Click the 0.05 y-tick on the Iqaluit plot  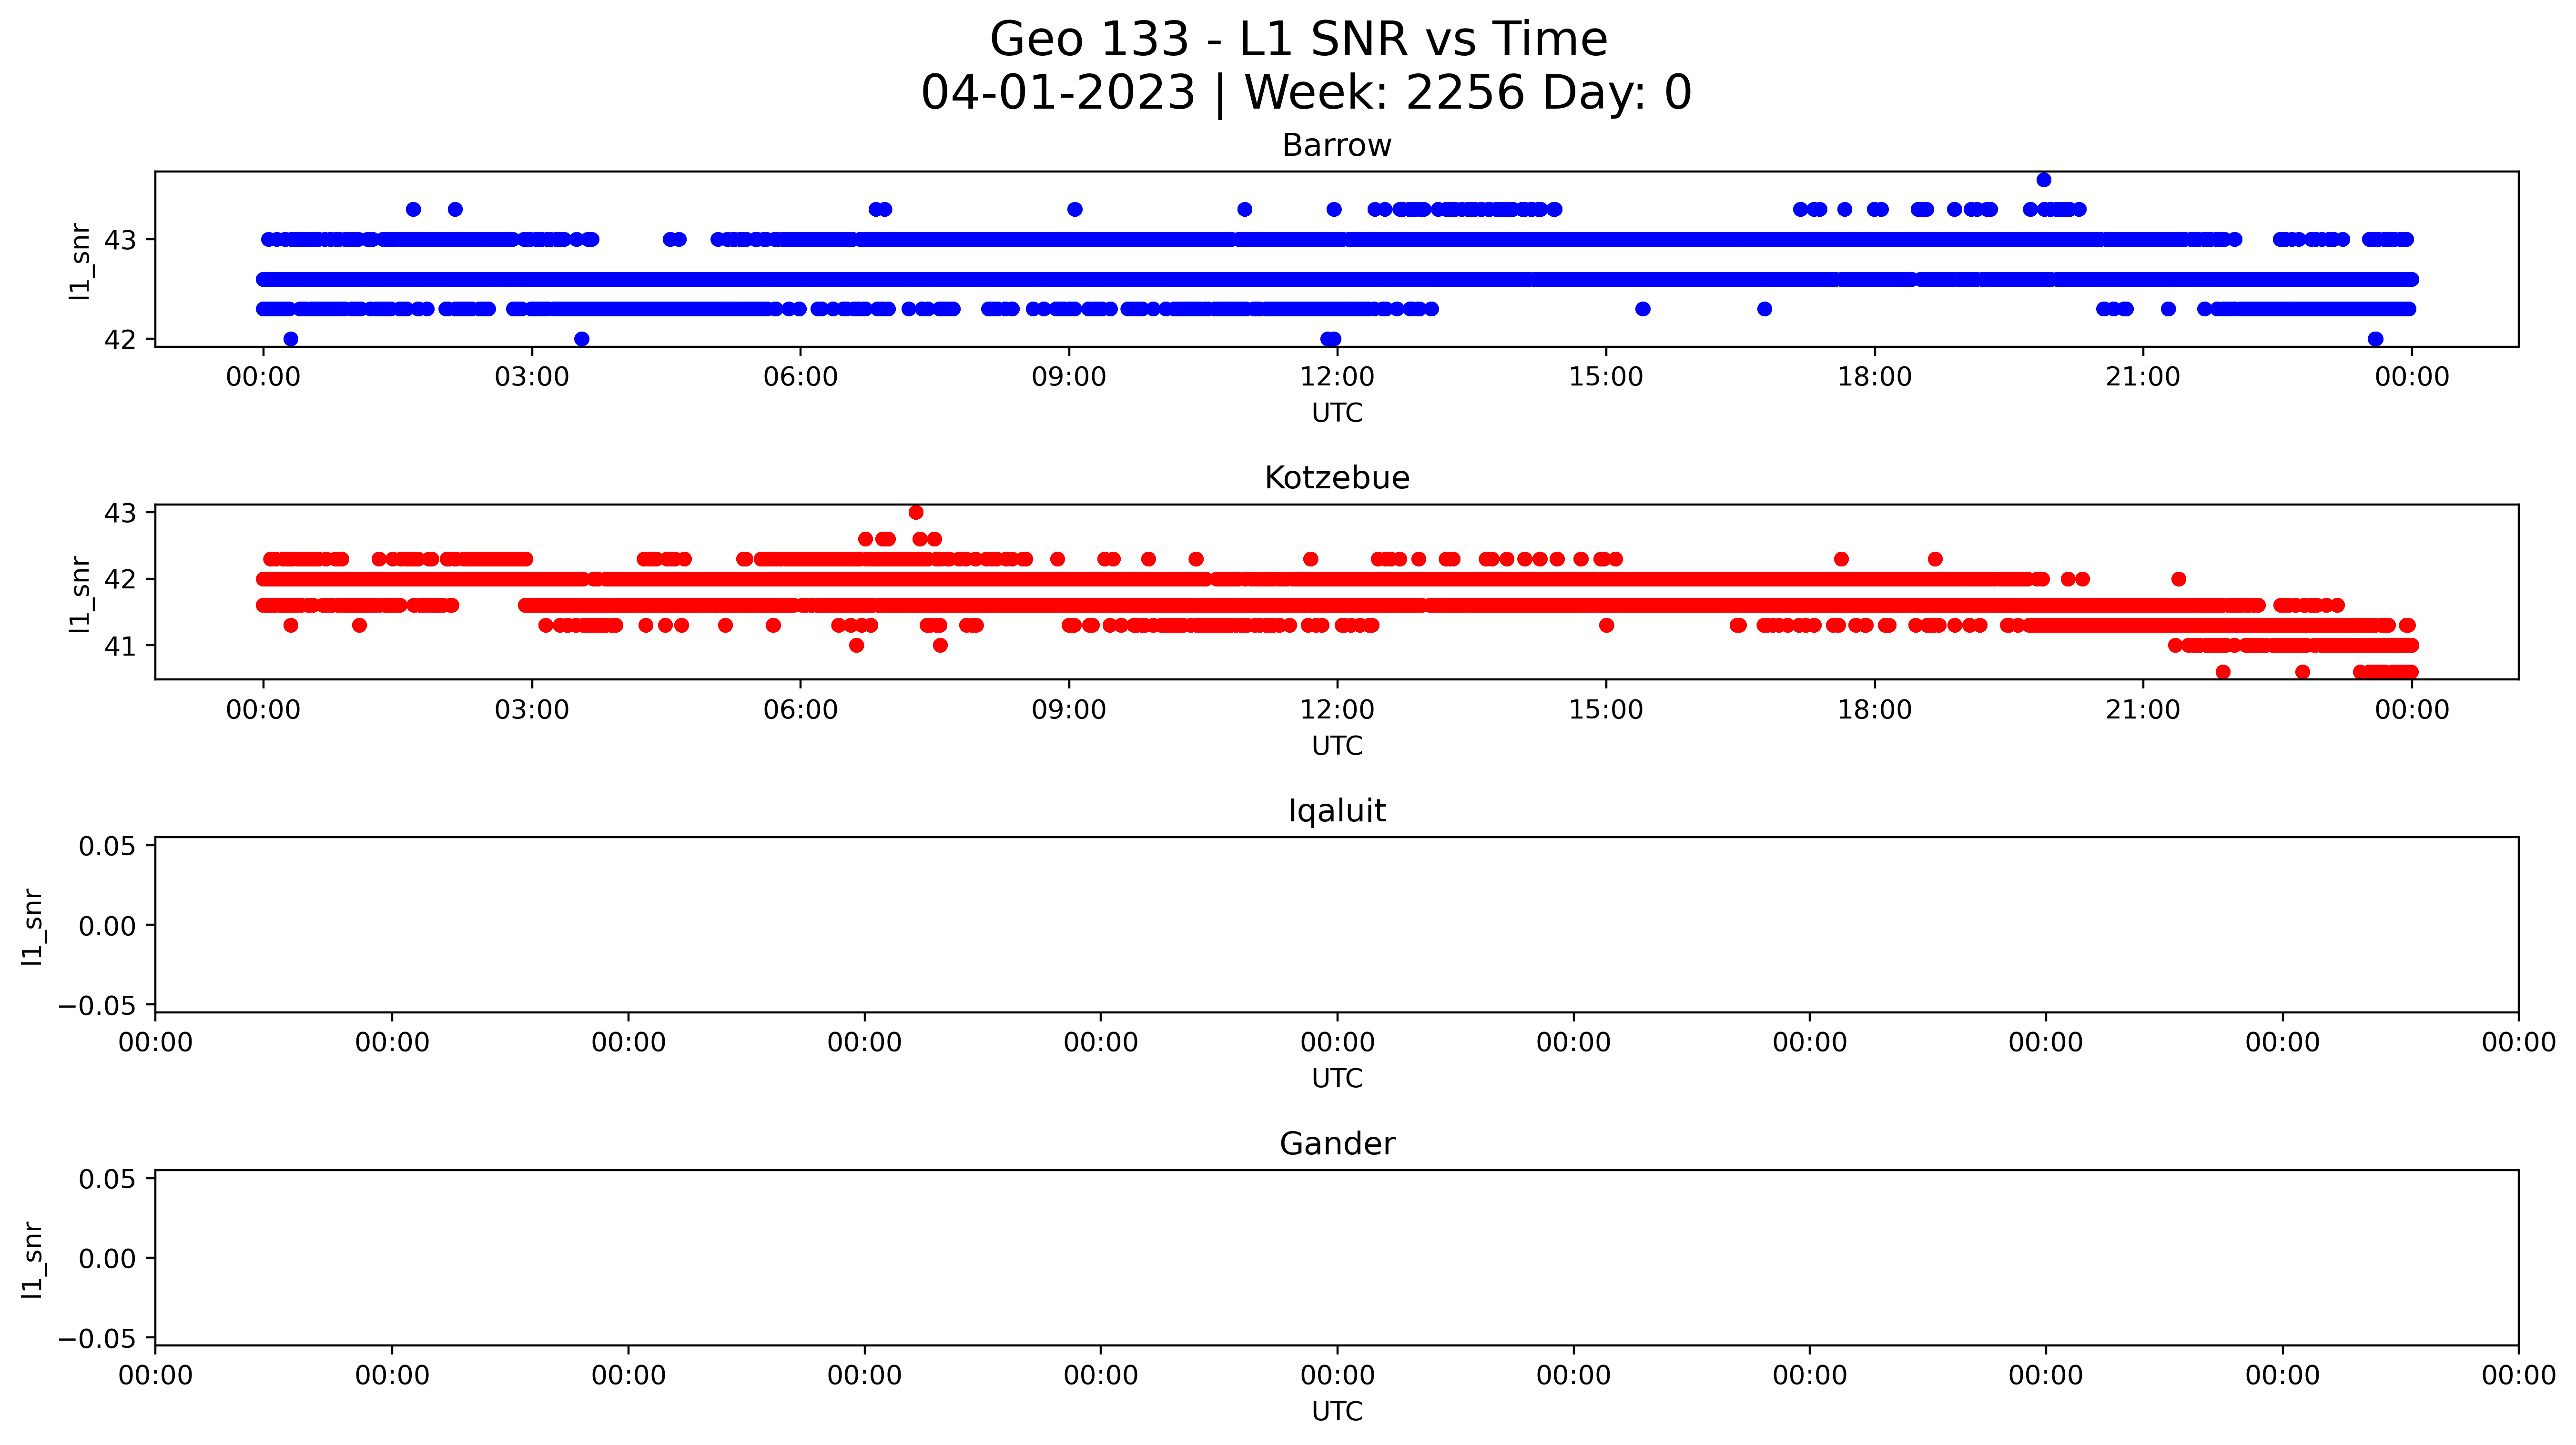click(x=107, y=847)
